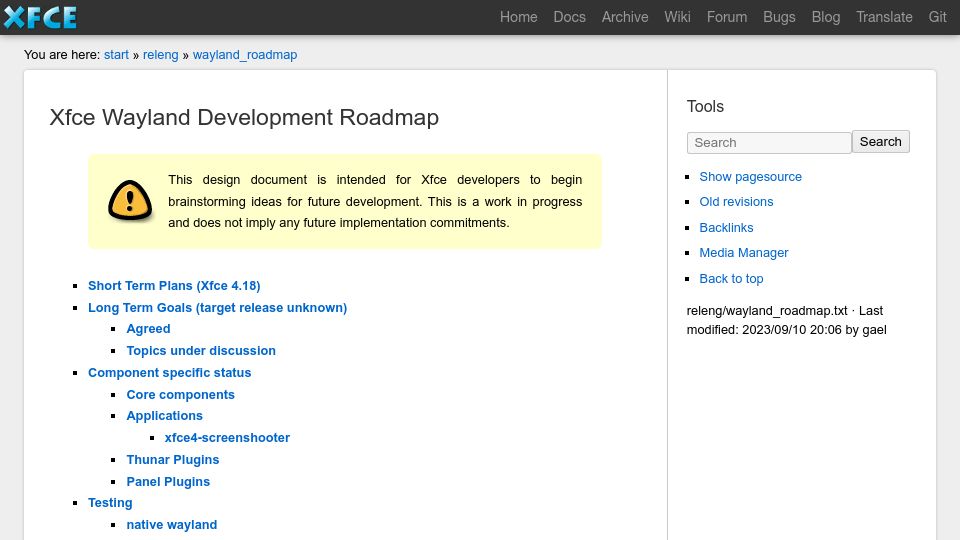Image resolution: width=960 pixels, height=540 pixels.
Task: Open the Docs navigation item
Action: (x=569, y=17)
